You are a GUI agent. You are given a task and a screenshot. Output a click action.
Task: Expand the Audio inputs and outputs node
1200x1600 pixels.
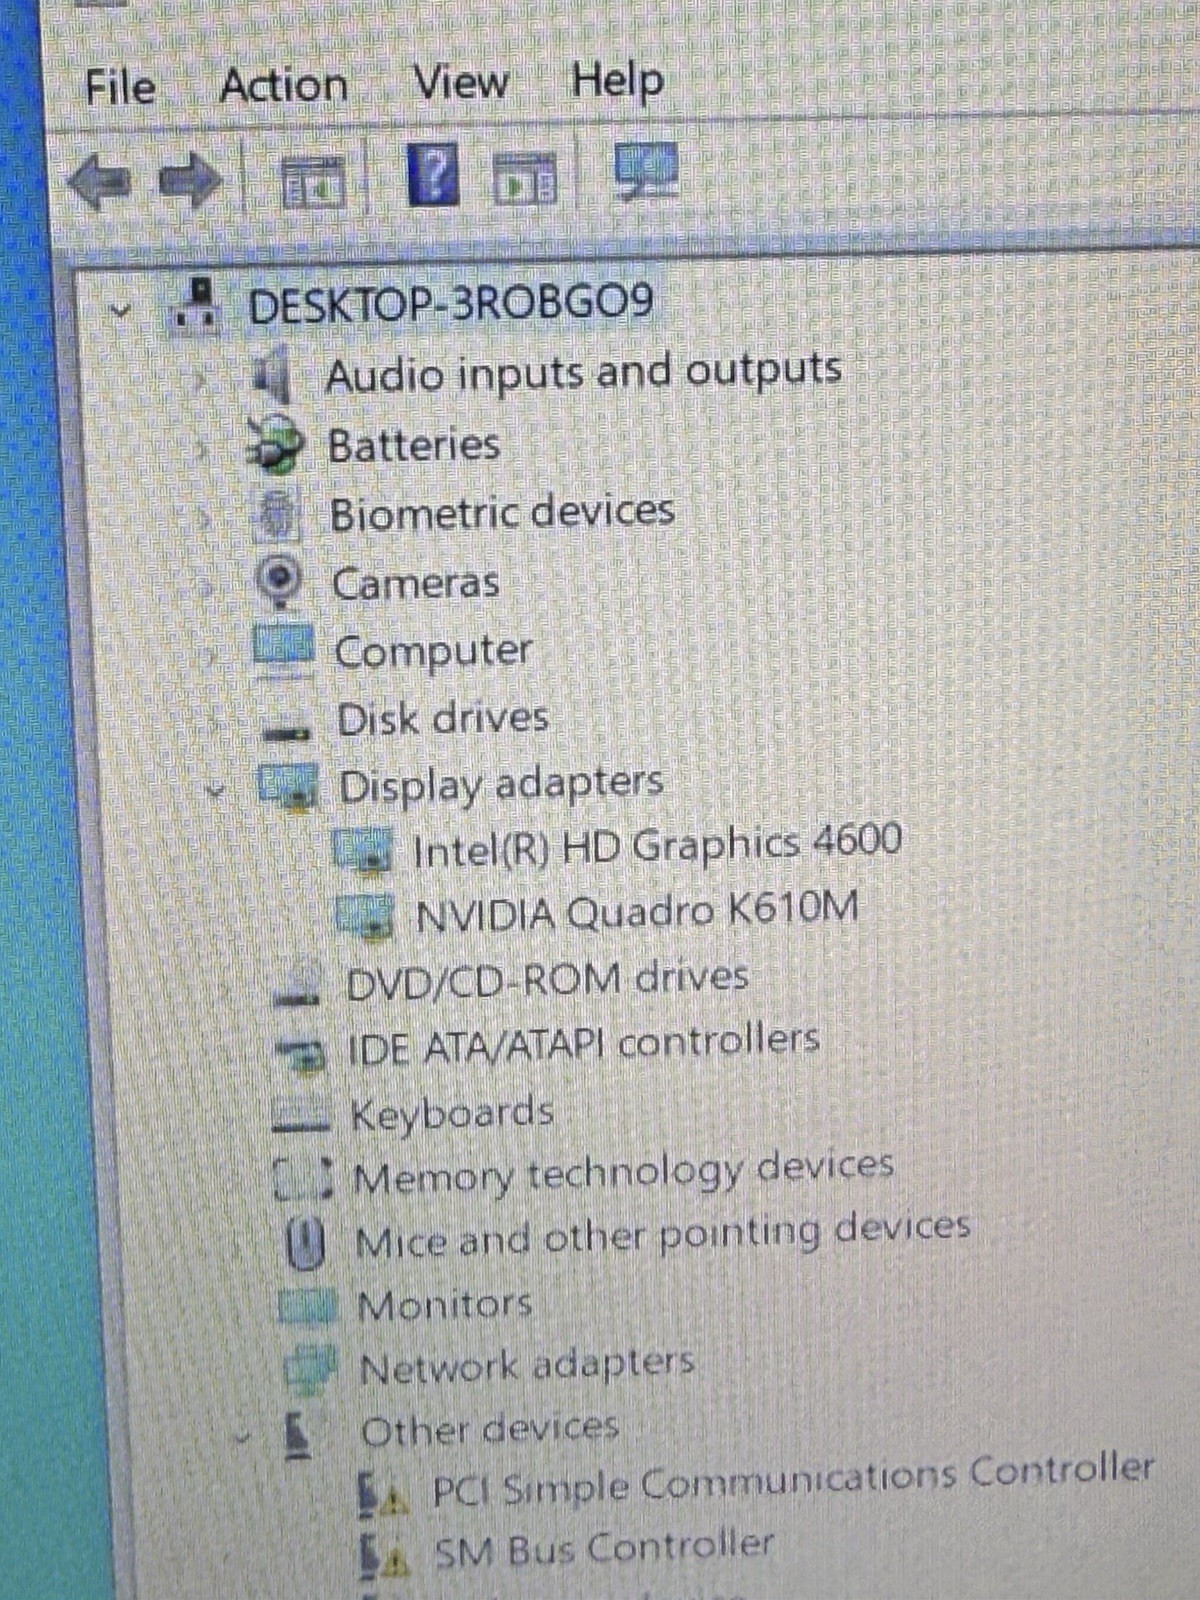[201, 380]
